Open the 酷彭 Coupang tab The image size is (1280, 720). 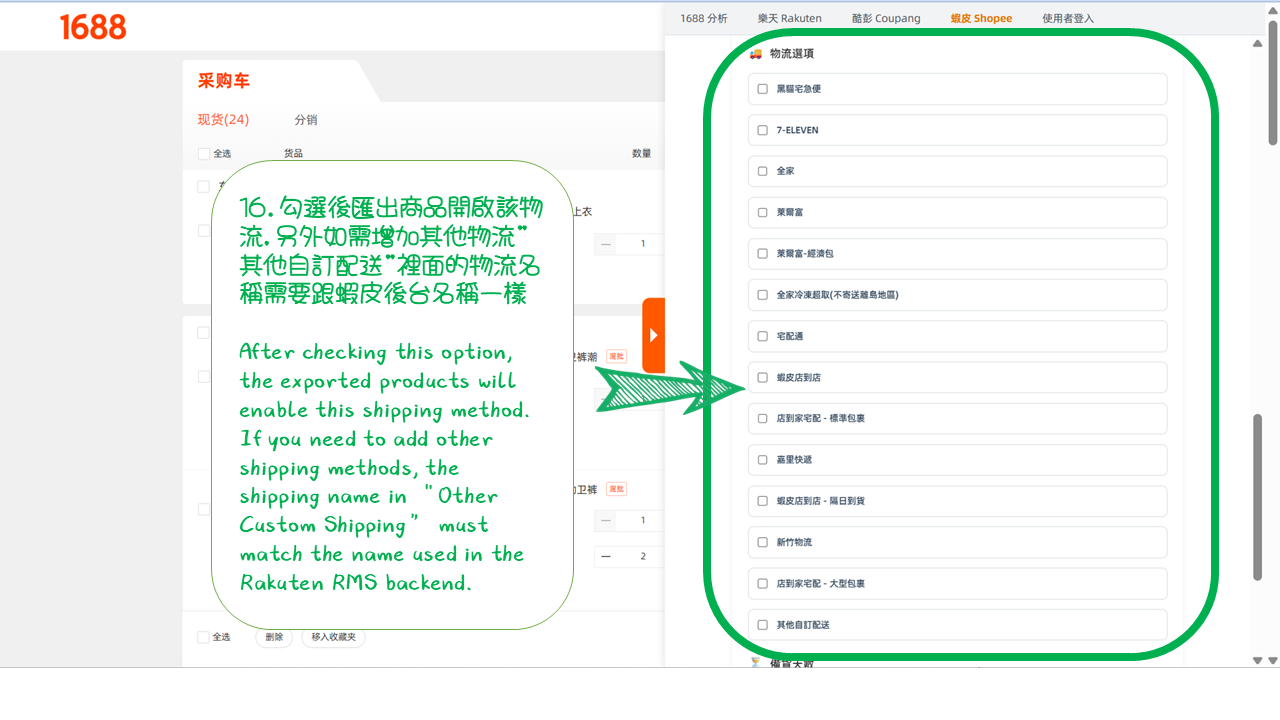[885, 17]
